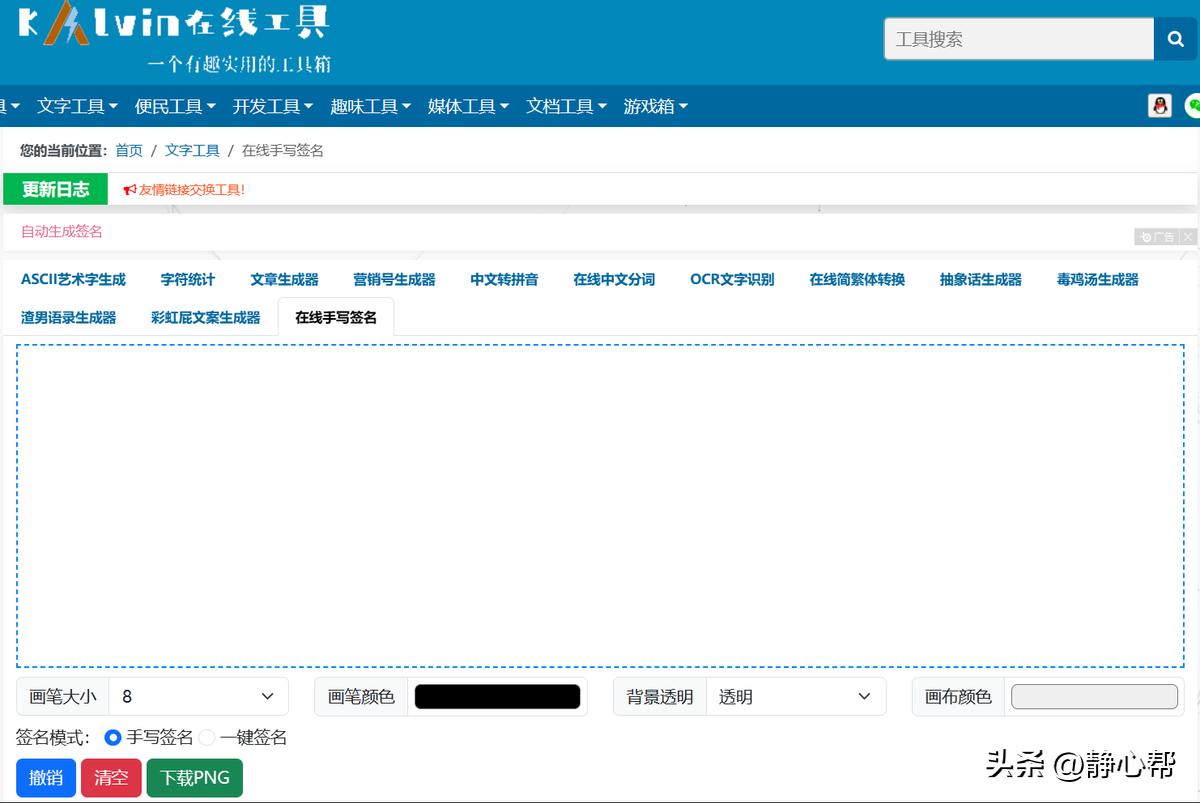Expand the 文字工具 navigation menu
The width and height of the screenshot is (1200, 803).
[77, 105]
